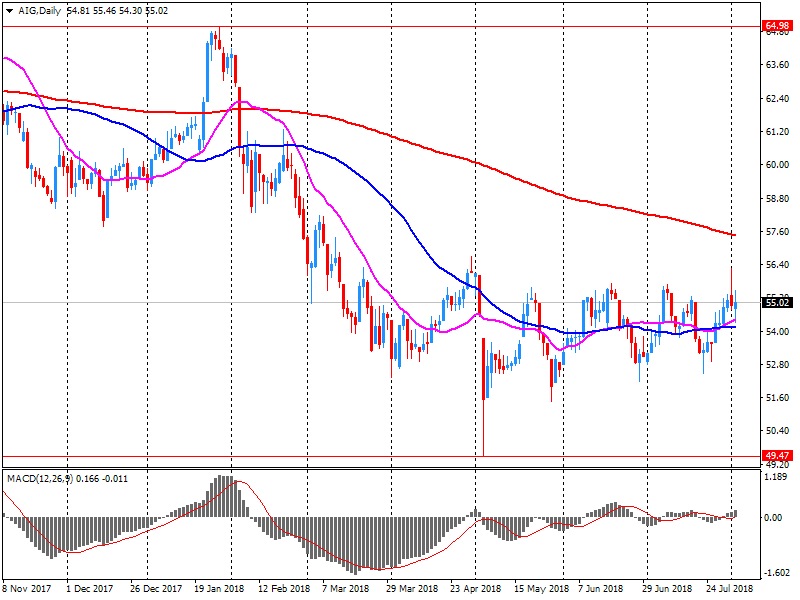
Task: Select the 50.40 price scale value
Action: coord(777,431)
